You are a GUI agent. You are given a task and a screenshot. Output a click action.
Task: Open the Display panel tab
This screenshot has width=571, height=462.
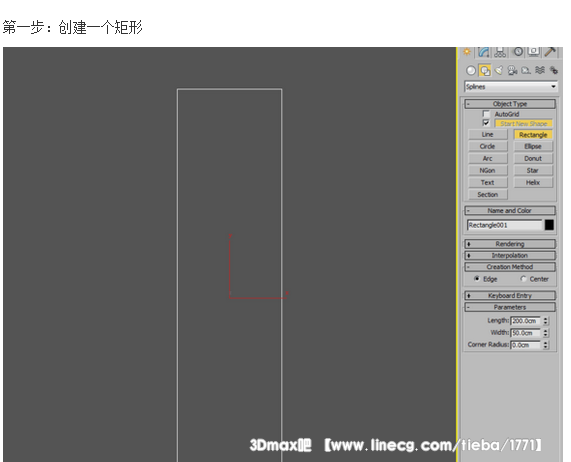(x=534, y=52)
